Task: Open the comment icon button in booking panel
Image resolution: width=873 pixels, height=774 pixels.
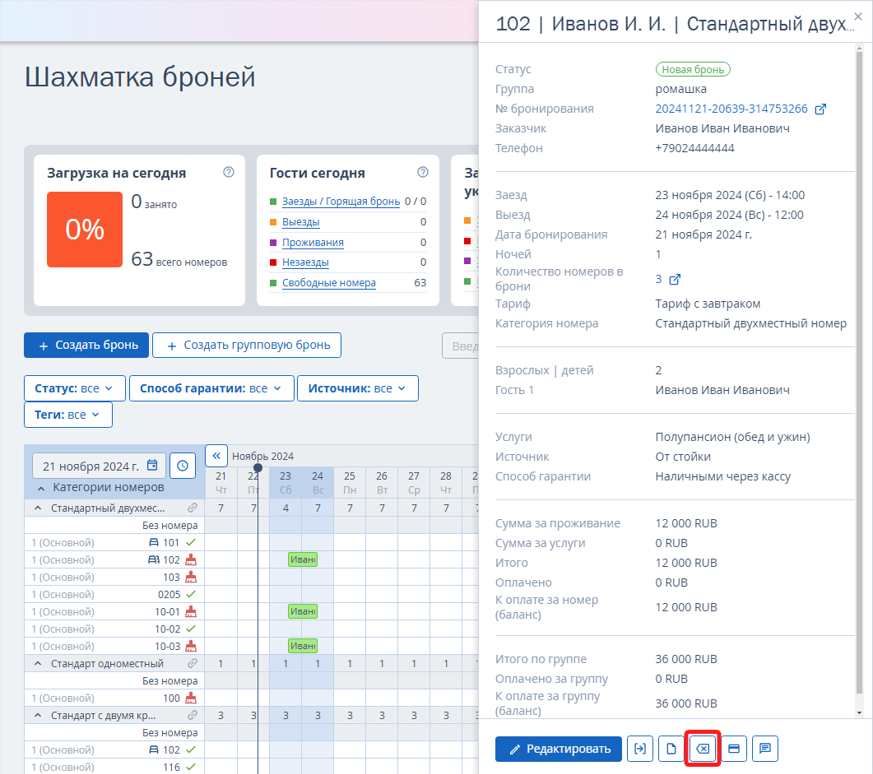Action: point(765,748)
